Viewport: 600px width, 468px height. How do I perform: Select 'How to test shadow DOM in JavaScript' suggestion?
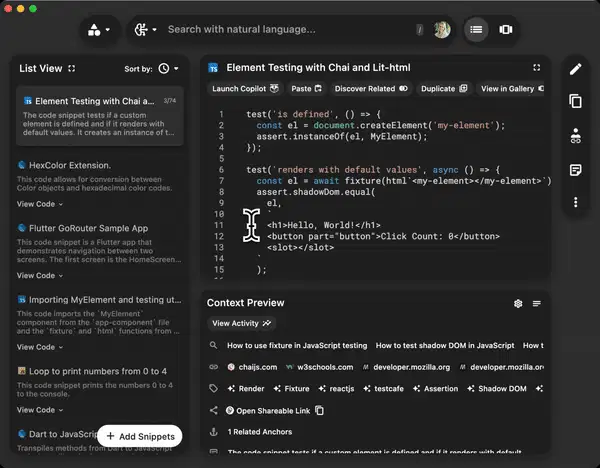click(x=445, y=346)
